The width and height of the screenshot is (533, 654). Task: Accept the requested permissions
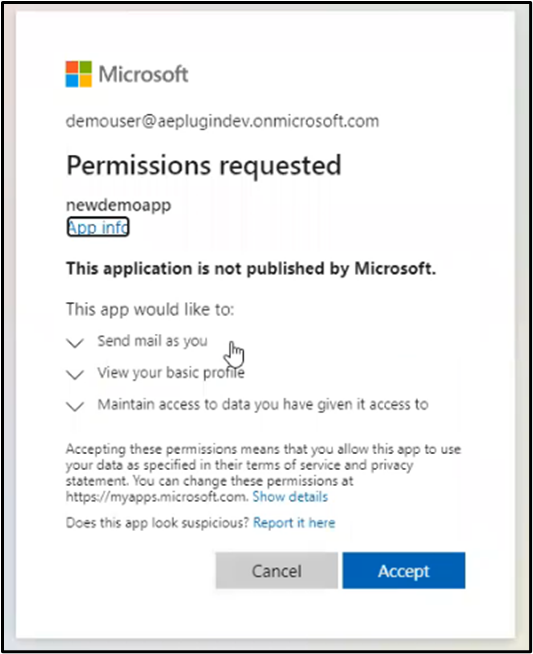[x=404, y=571]
